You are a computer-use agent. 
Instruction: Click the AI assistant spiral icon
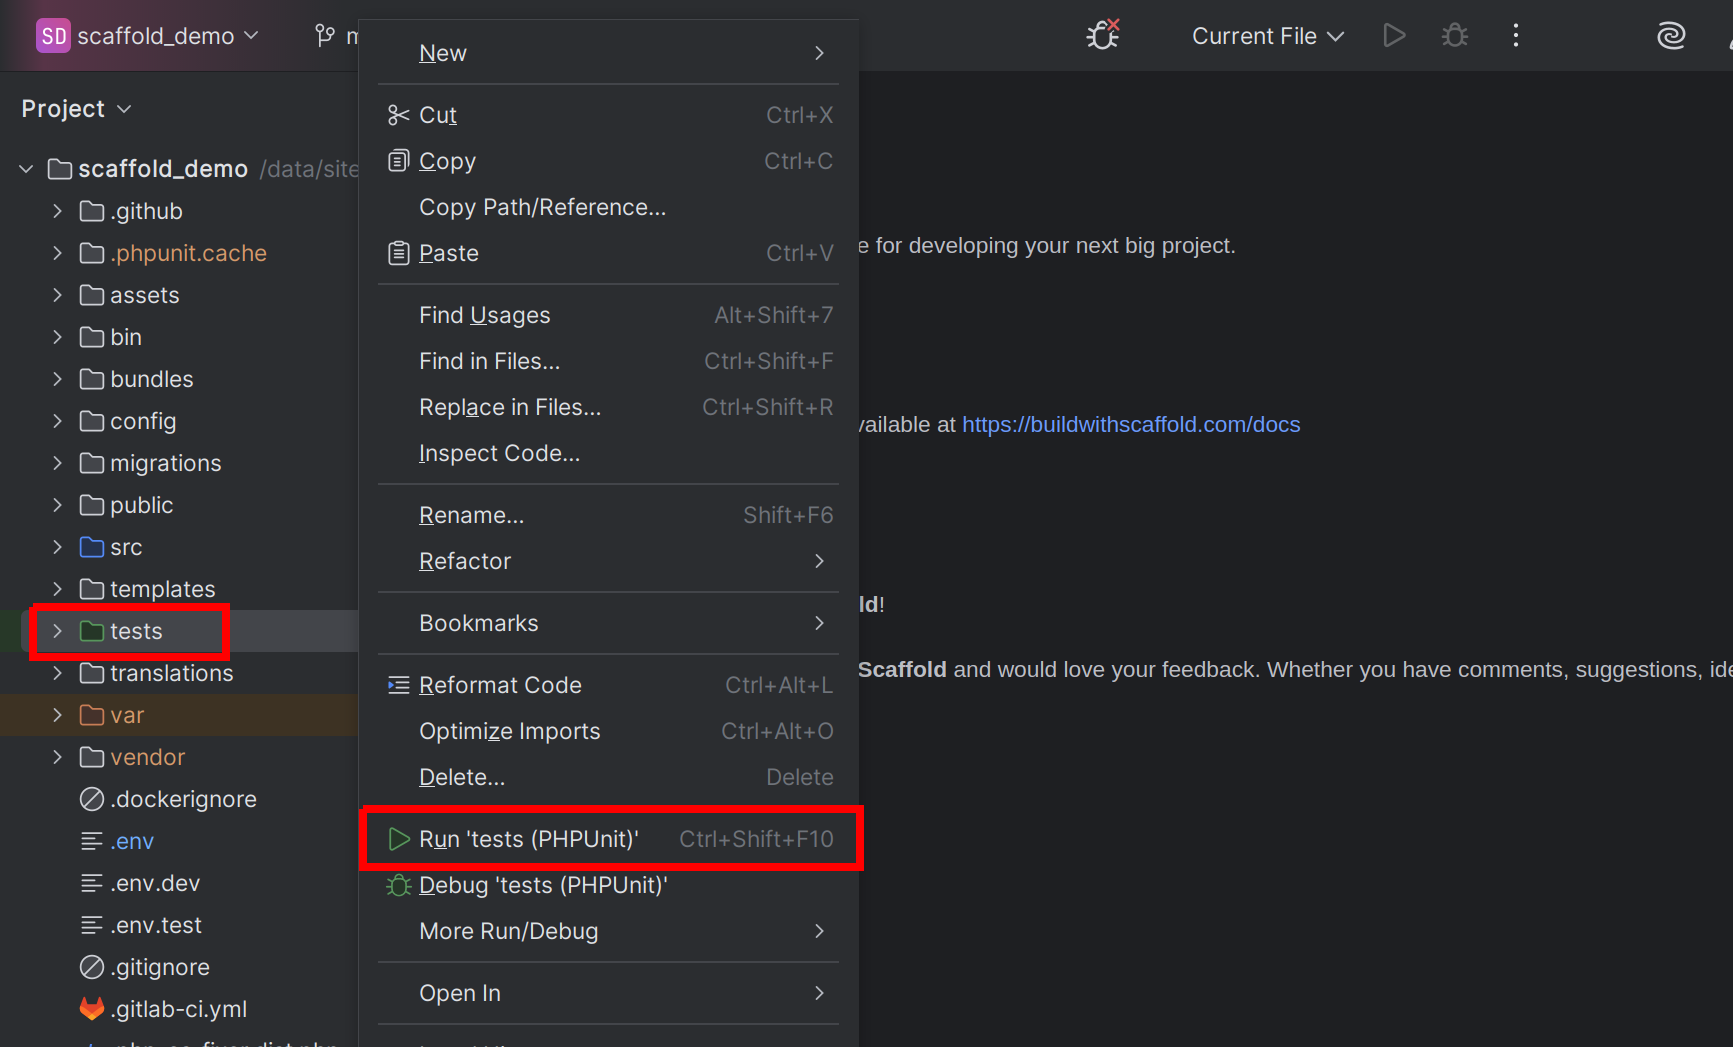pyautogui.click(x=1670, y=36)
